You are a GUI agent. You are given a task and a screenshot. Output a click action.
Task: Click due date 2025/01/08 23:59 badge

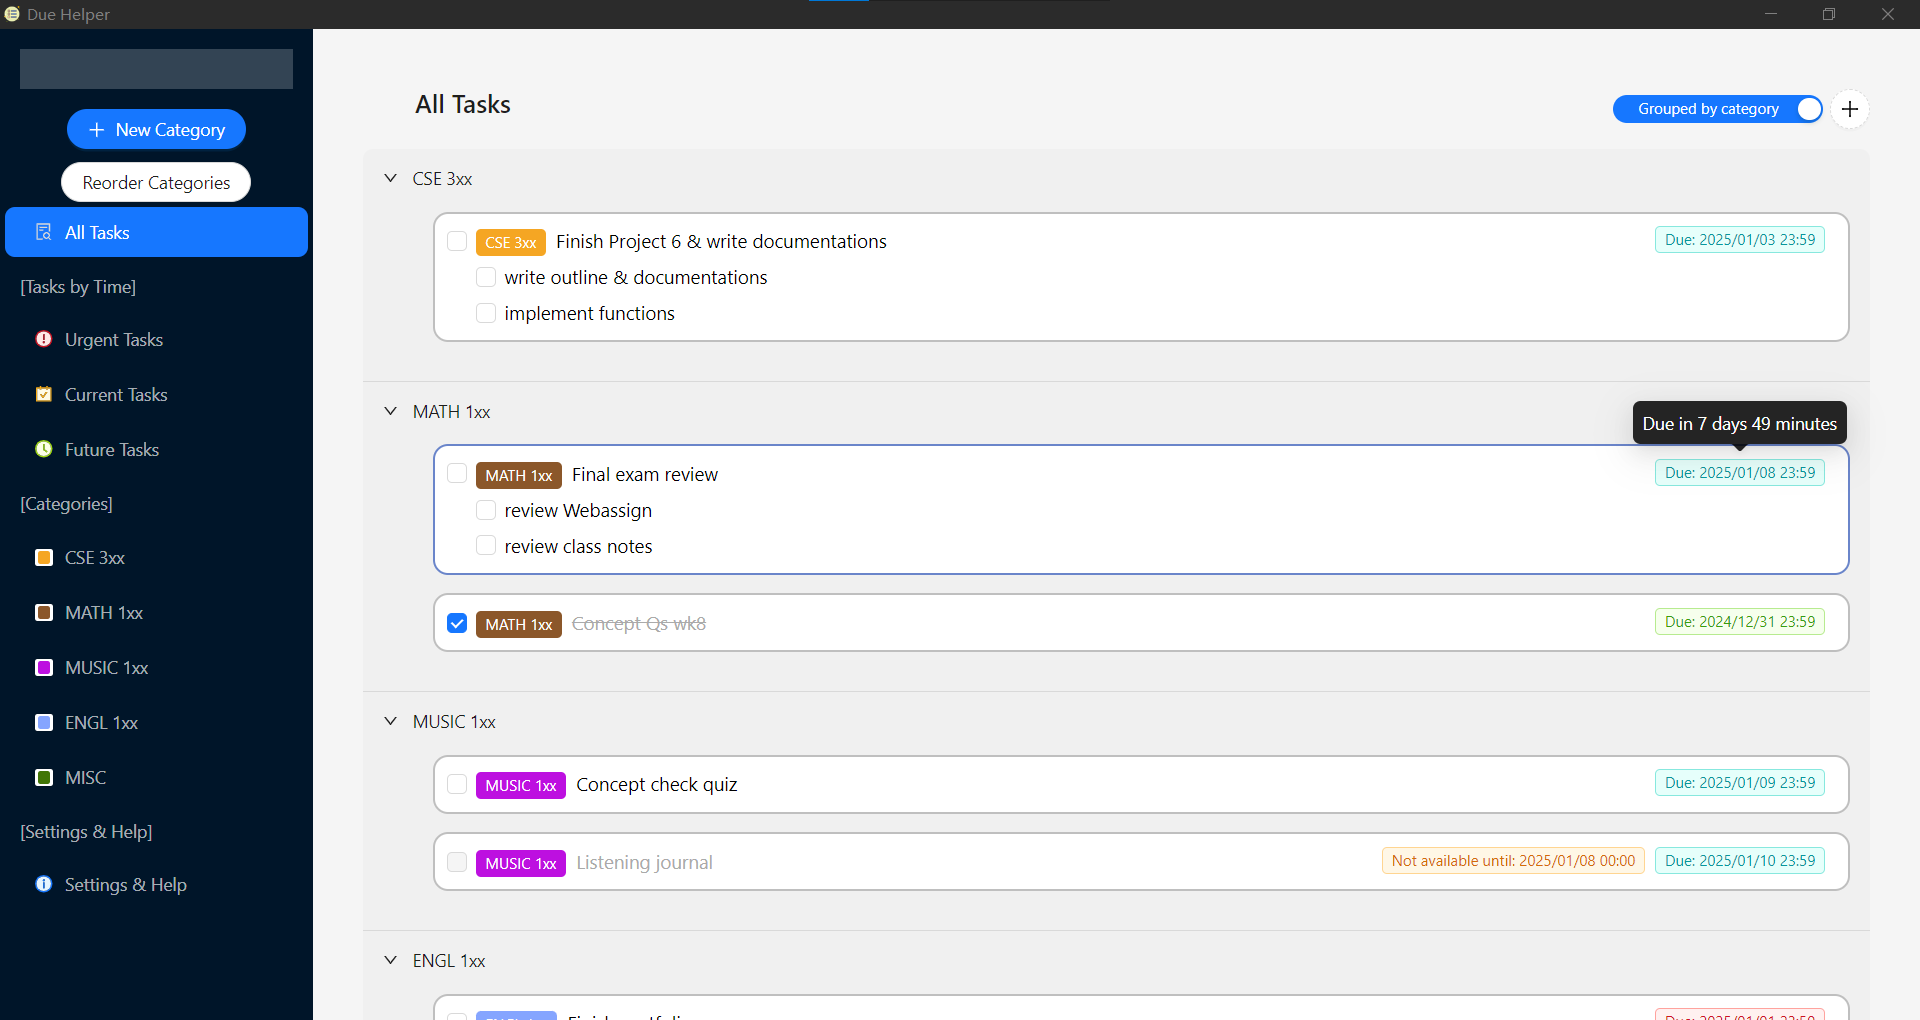coord(1740,473)
